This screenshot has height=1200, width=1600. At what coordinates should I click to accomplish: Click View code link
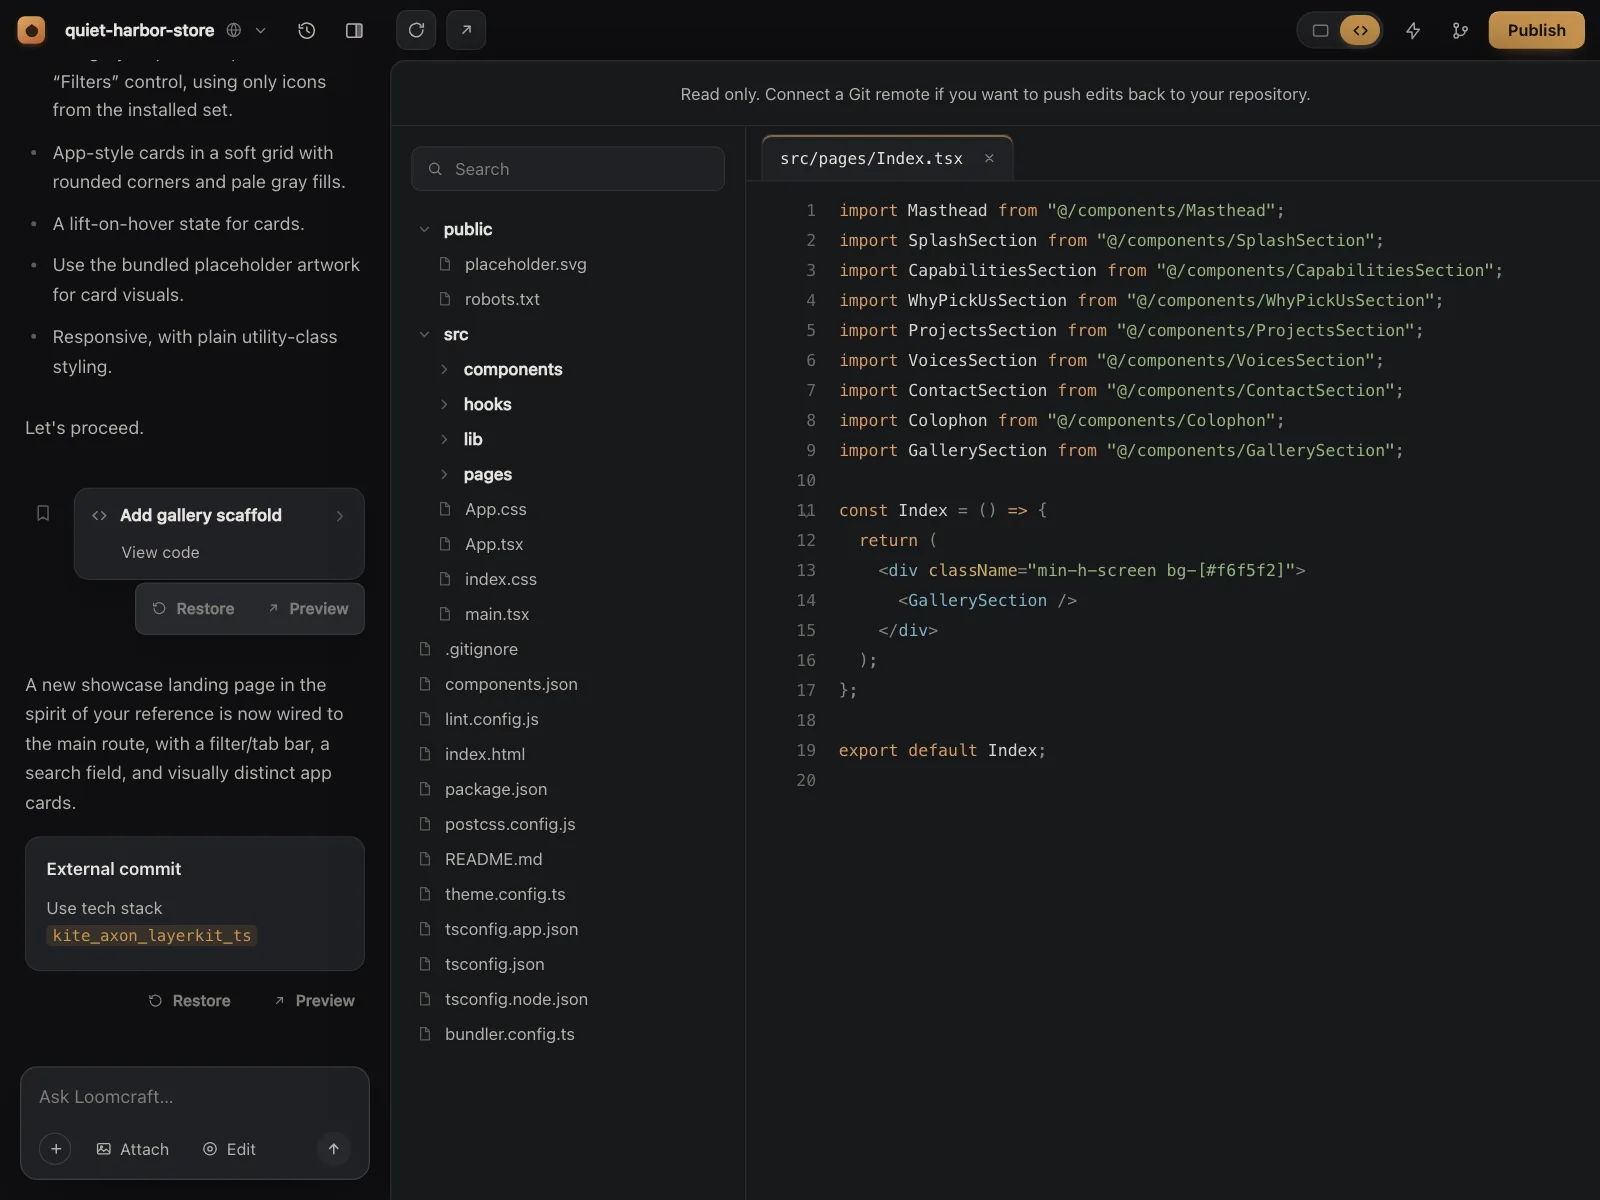click(160, 552)
